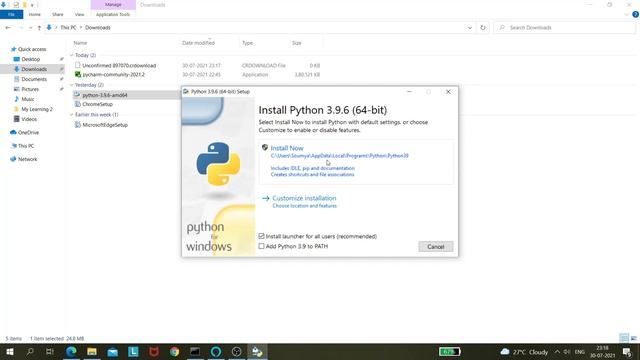Launch Microsoft Edge from taskbar
Screen dimensions: 640x360
[x=71, y=351]
